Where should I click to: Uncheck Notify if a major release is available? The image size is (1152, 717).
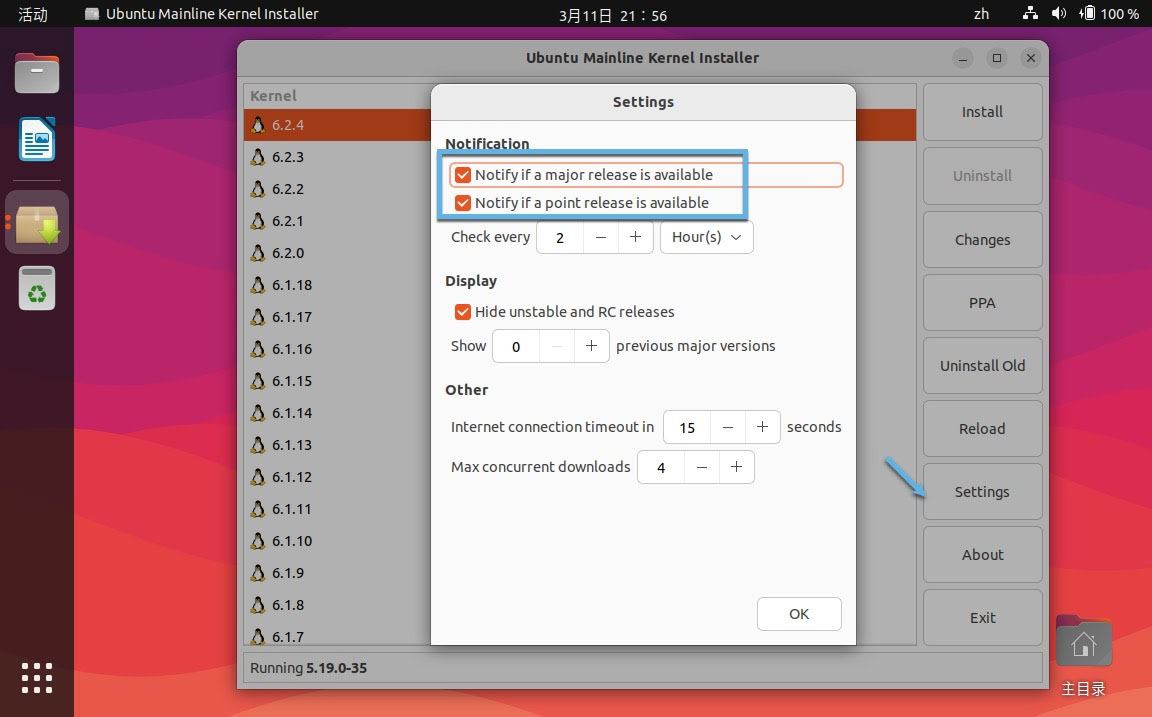[x=463, y=175]
